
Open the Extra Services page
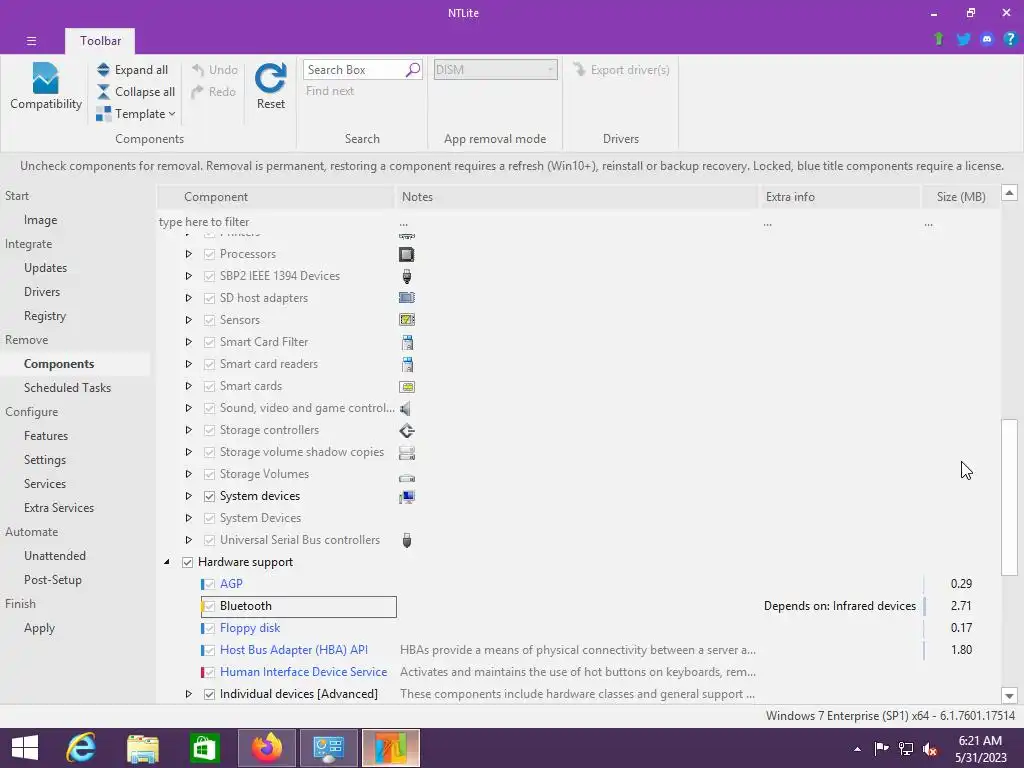(x=59, y=508)
